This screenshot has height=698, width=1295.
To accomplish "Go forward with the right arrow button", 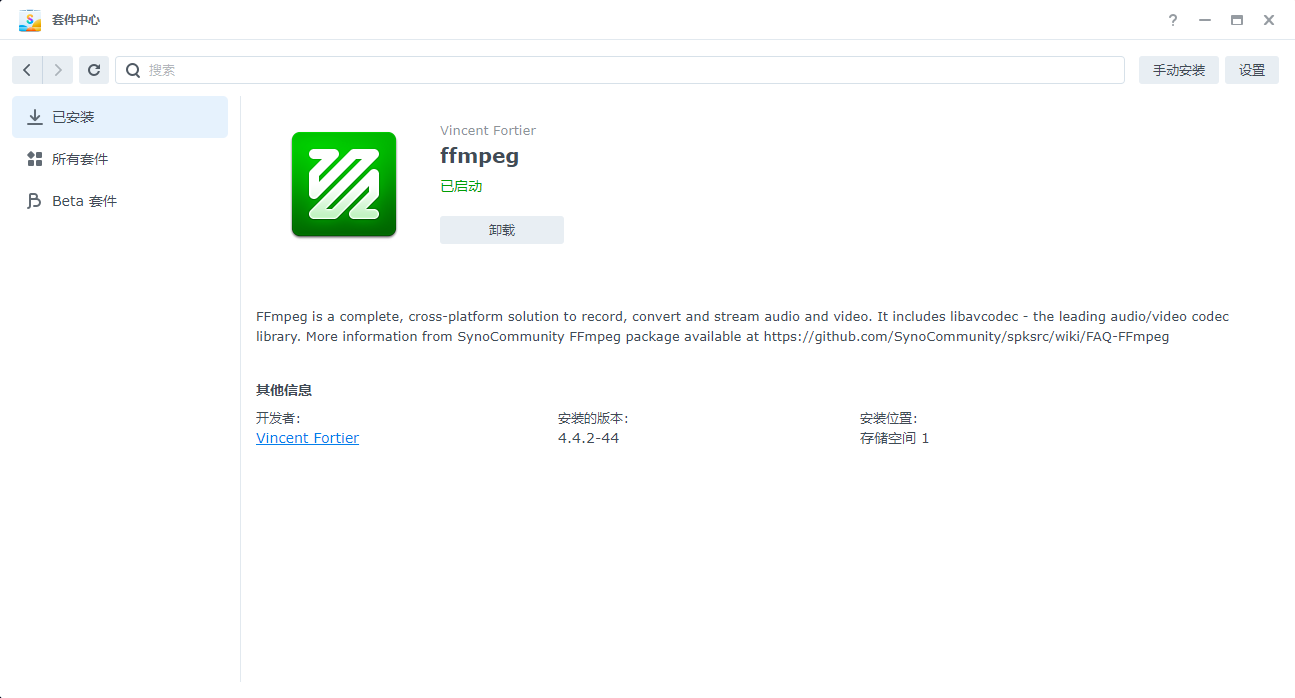I will (x=58, y=70).
